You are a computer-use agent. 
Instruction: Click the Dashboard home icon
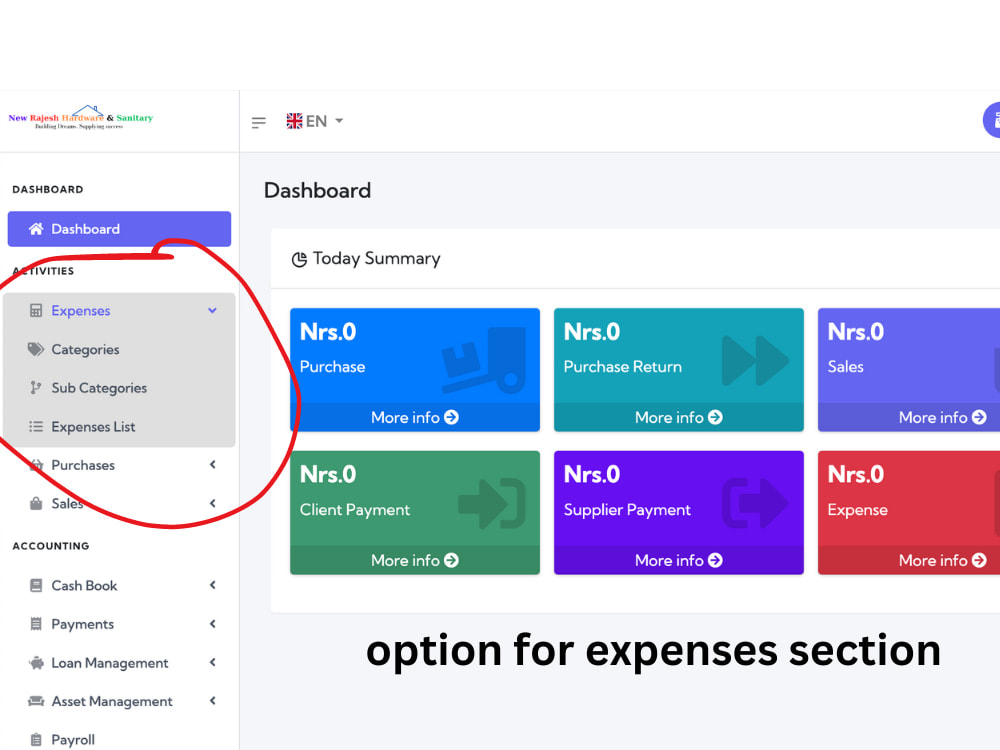36,229
